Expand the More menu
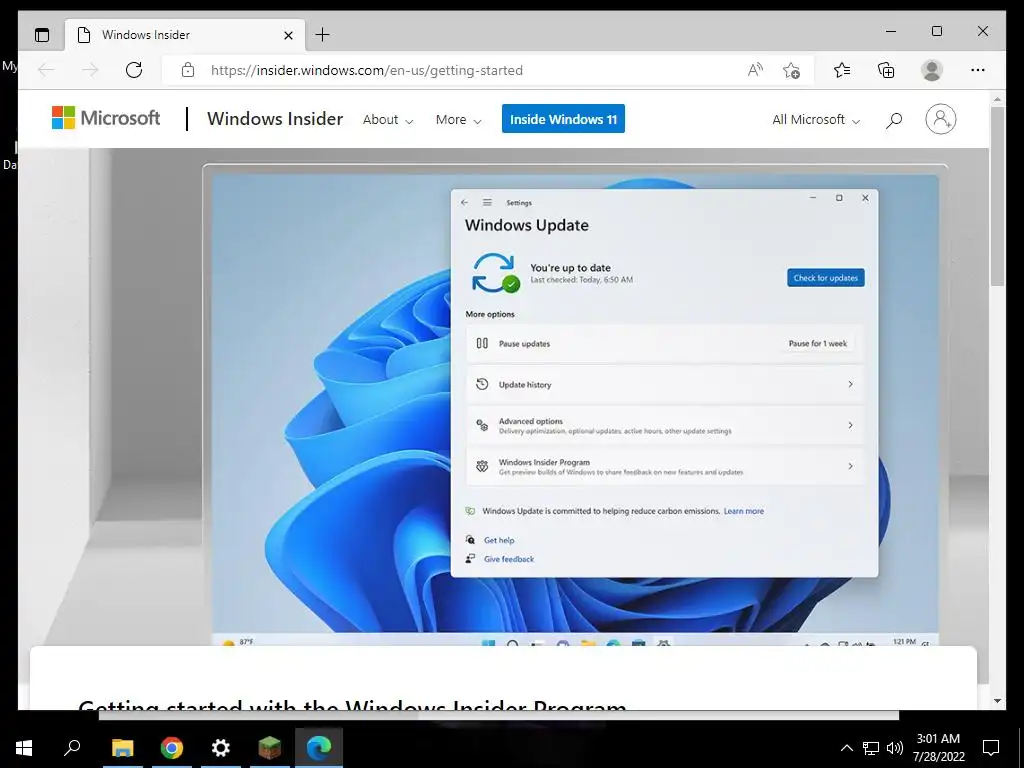 458,120
